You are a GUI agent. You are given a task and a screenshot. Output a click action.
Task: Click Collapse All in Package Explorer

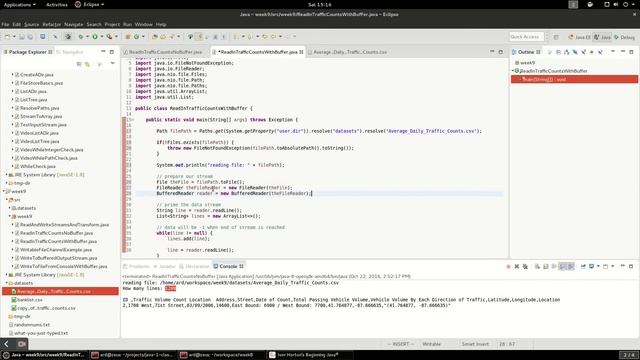79,64
